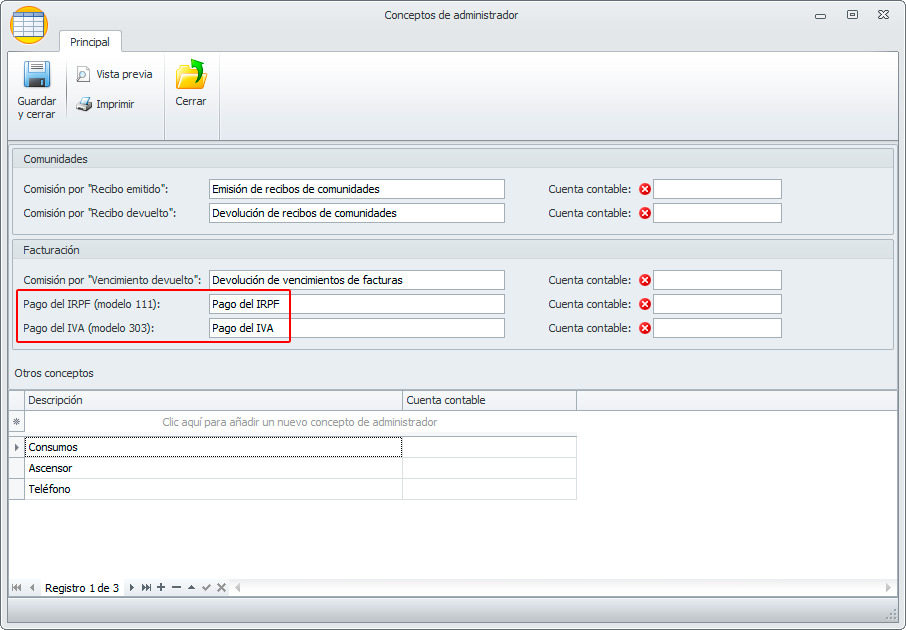Click the Consumos row indicator arrow
This screenshot has width=906, height=630.
pyautogui.click(x=17, y=447)
